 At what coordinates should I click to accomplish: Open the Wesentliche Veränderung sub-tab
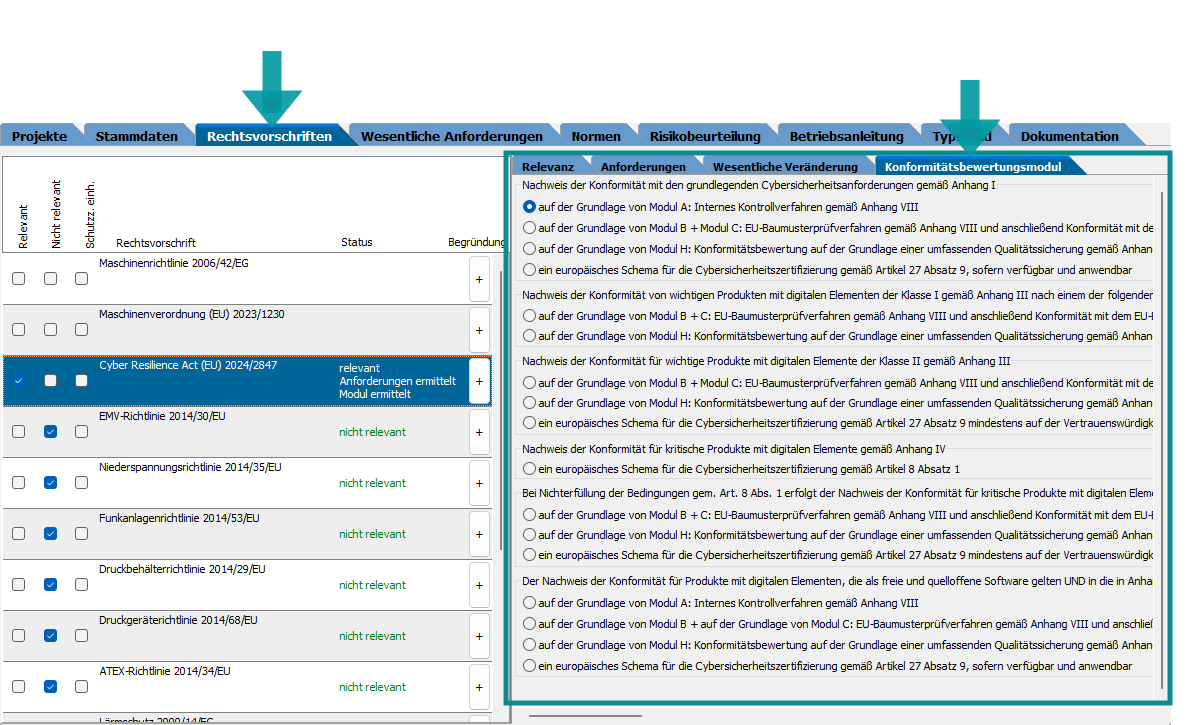(784, 167)
